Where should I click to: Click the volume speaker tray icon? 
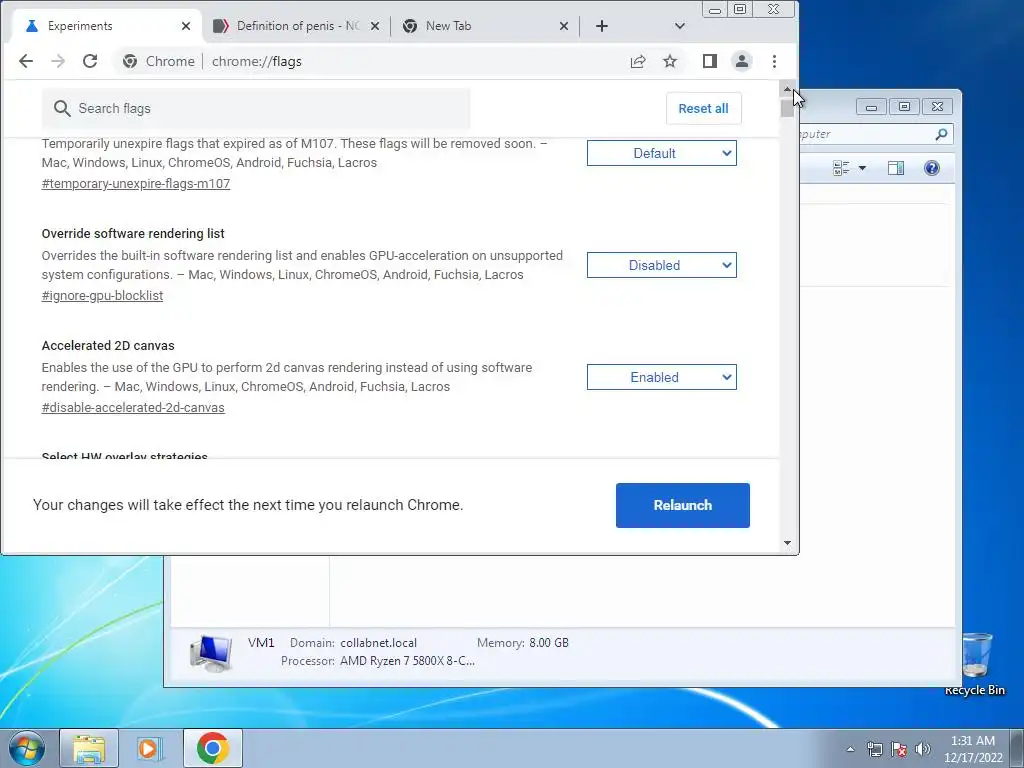pos(923,749)
